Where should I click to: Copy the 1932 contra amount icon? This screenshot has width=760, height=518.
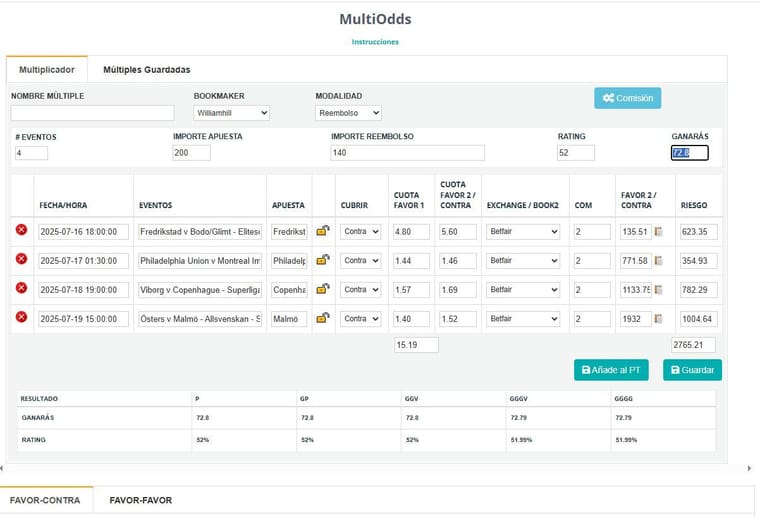[659, 319]
